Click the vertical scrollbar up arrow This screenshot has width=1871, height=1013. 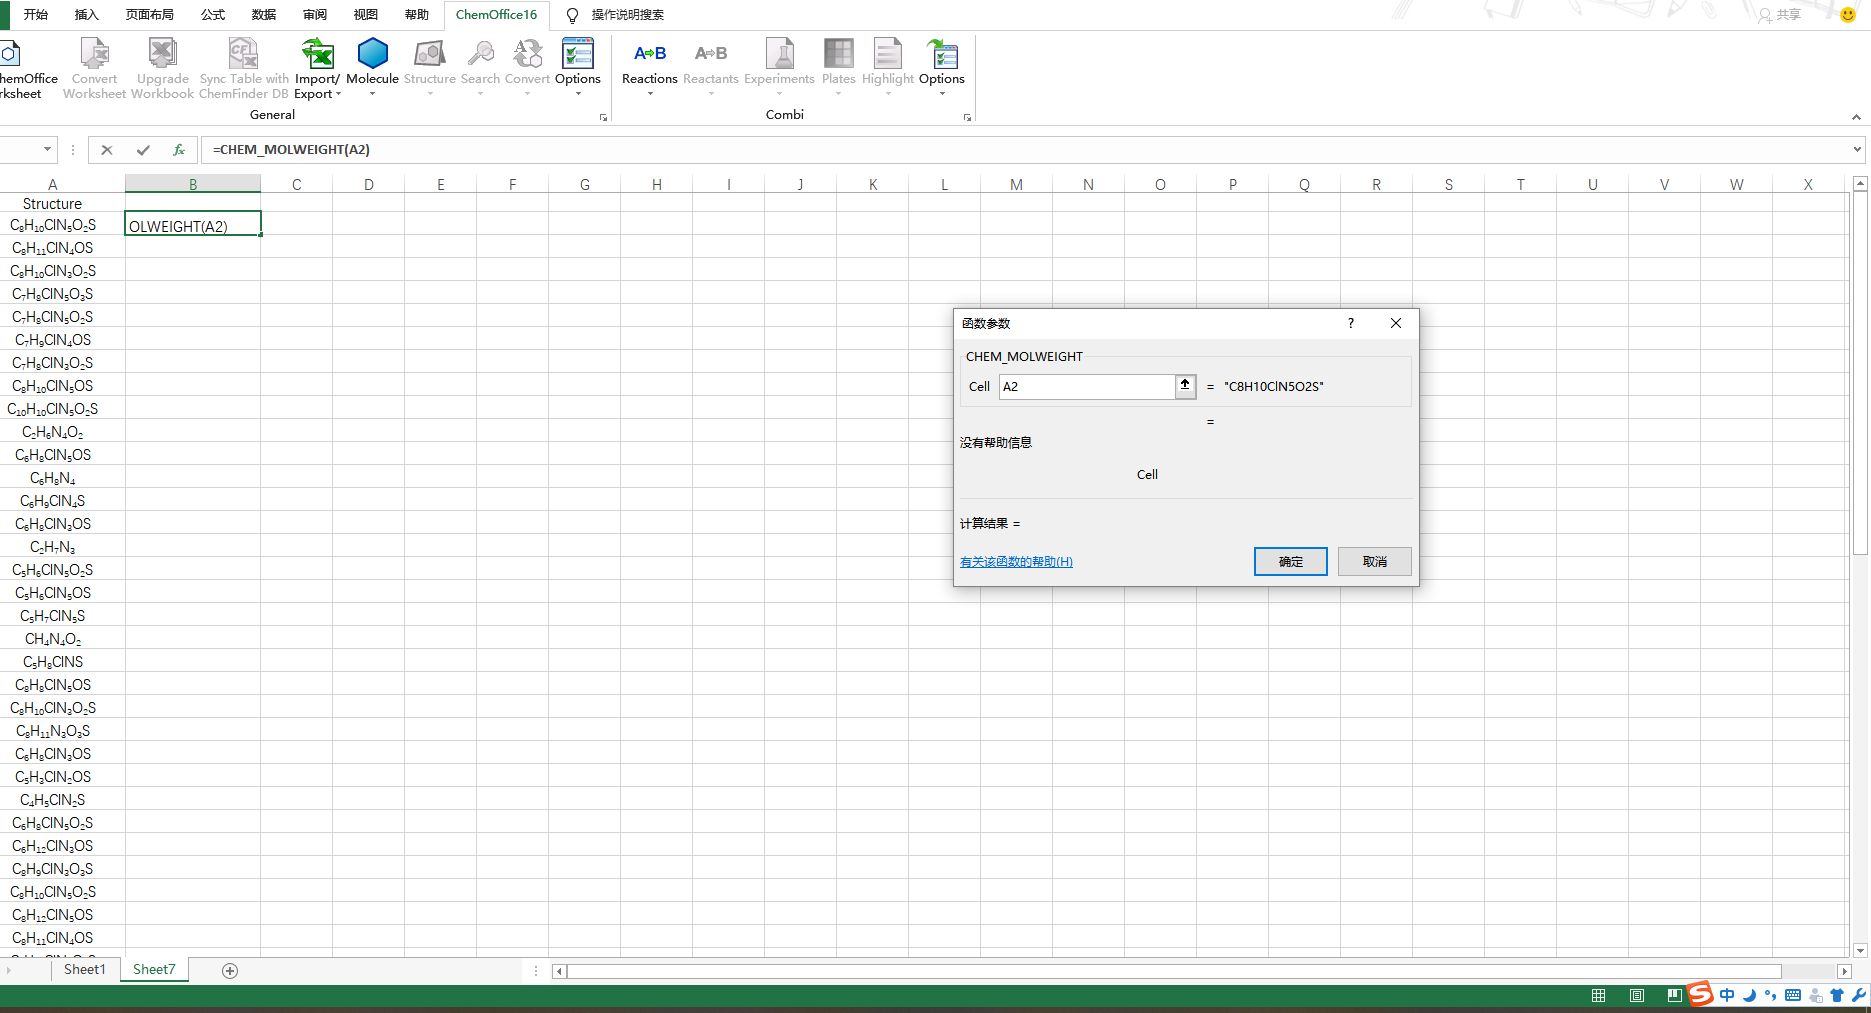pos(1860,184)
